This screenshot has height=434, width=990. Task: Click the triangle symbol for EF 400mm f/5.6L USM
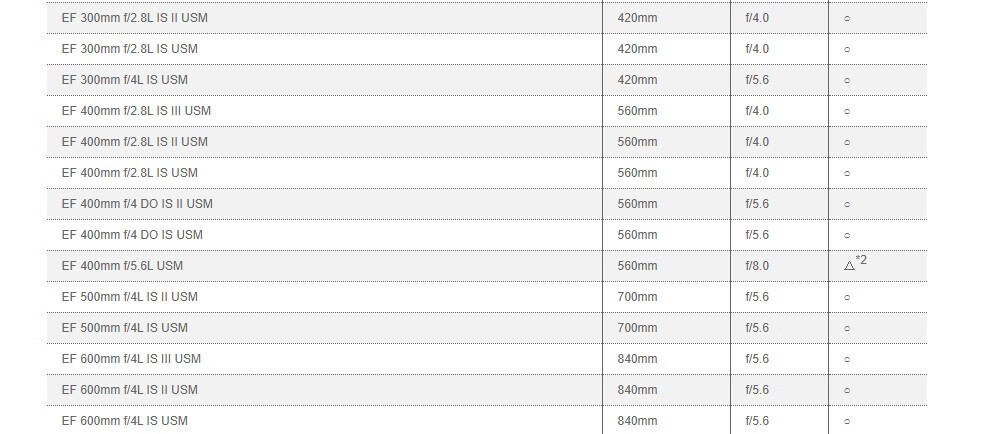click(x=849, y=266)
